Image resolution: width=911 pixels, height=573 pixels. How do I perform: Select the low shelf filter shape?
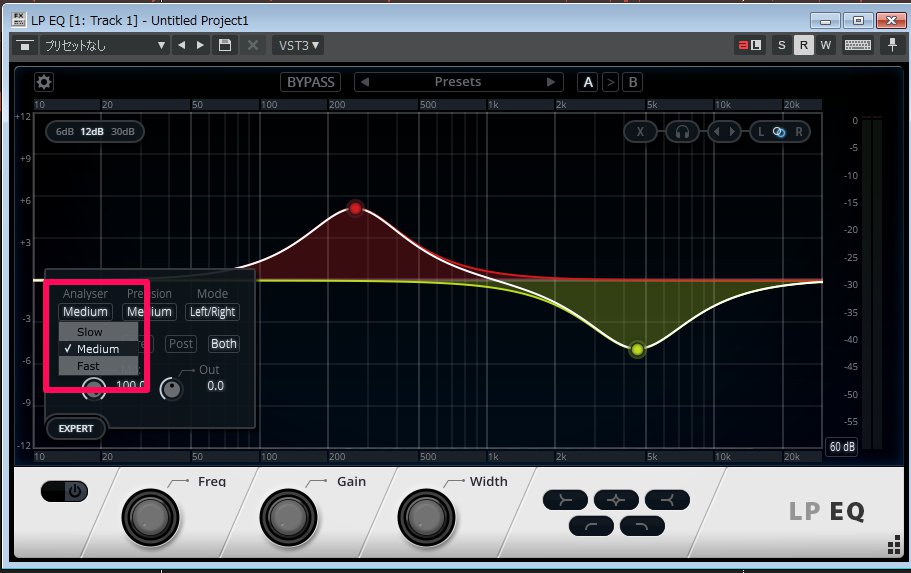coord(565,500)
